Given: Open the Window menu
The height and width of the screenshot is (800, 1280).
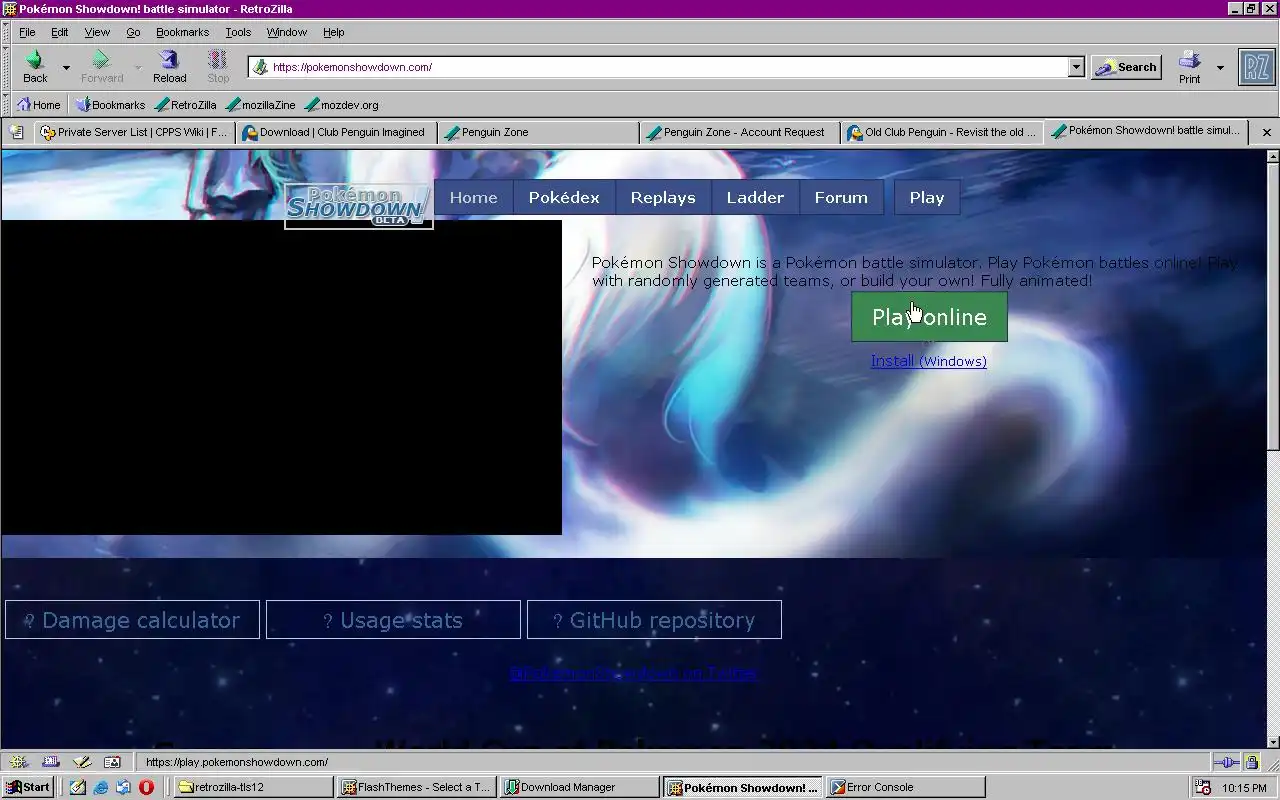Looking at the screenshot, I should coord(287,32).
